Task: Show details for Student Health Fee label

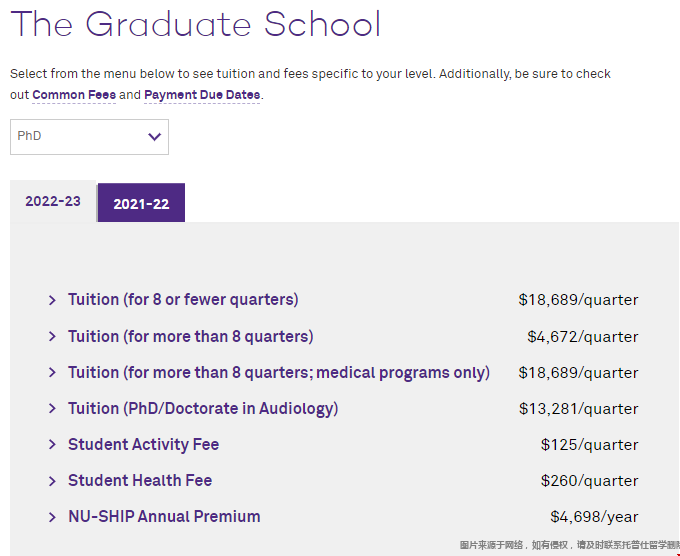Action: (140, 481)
